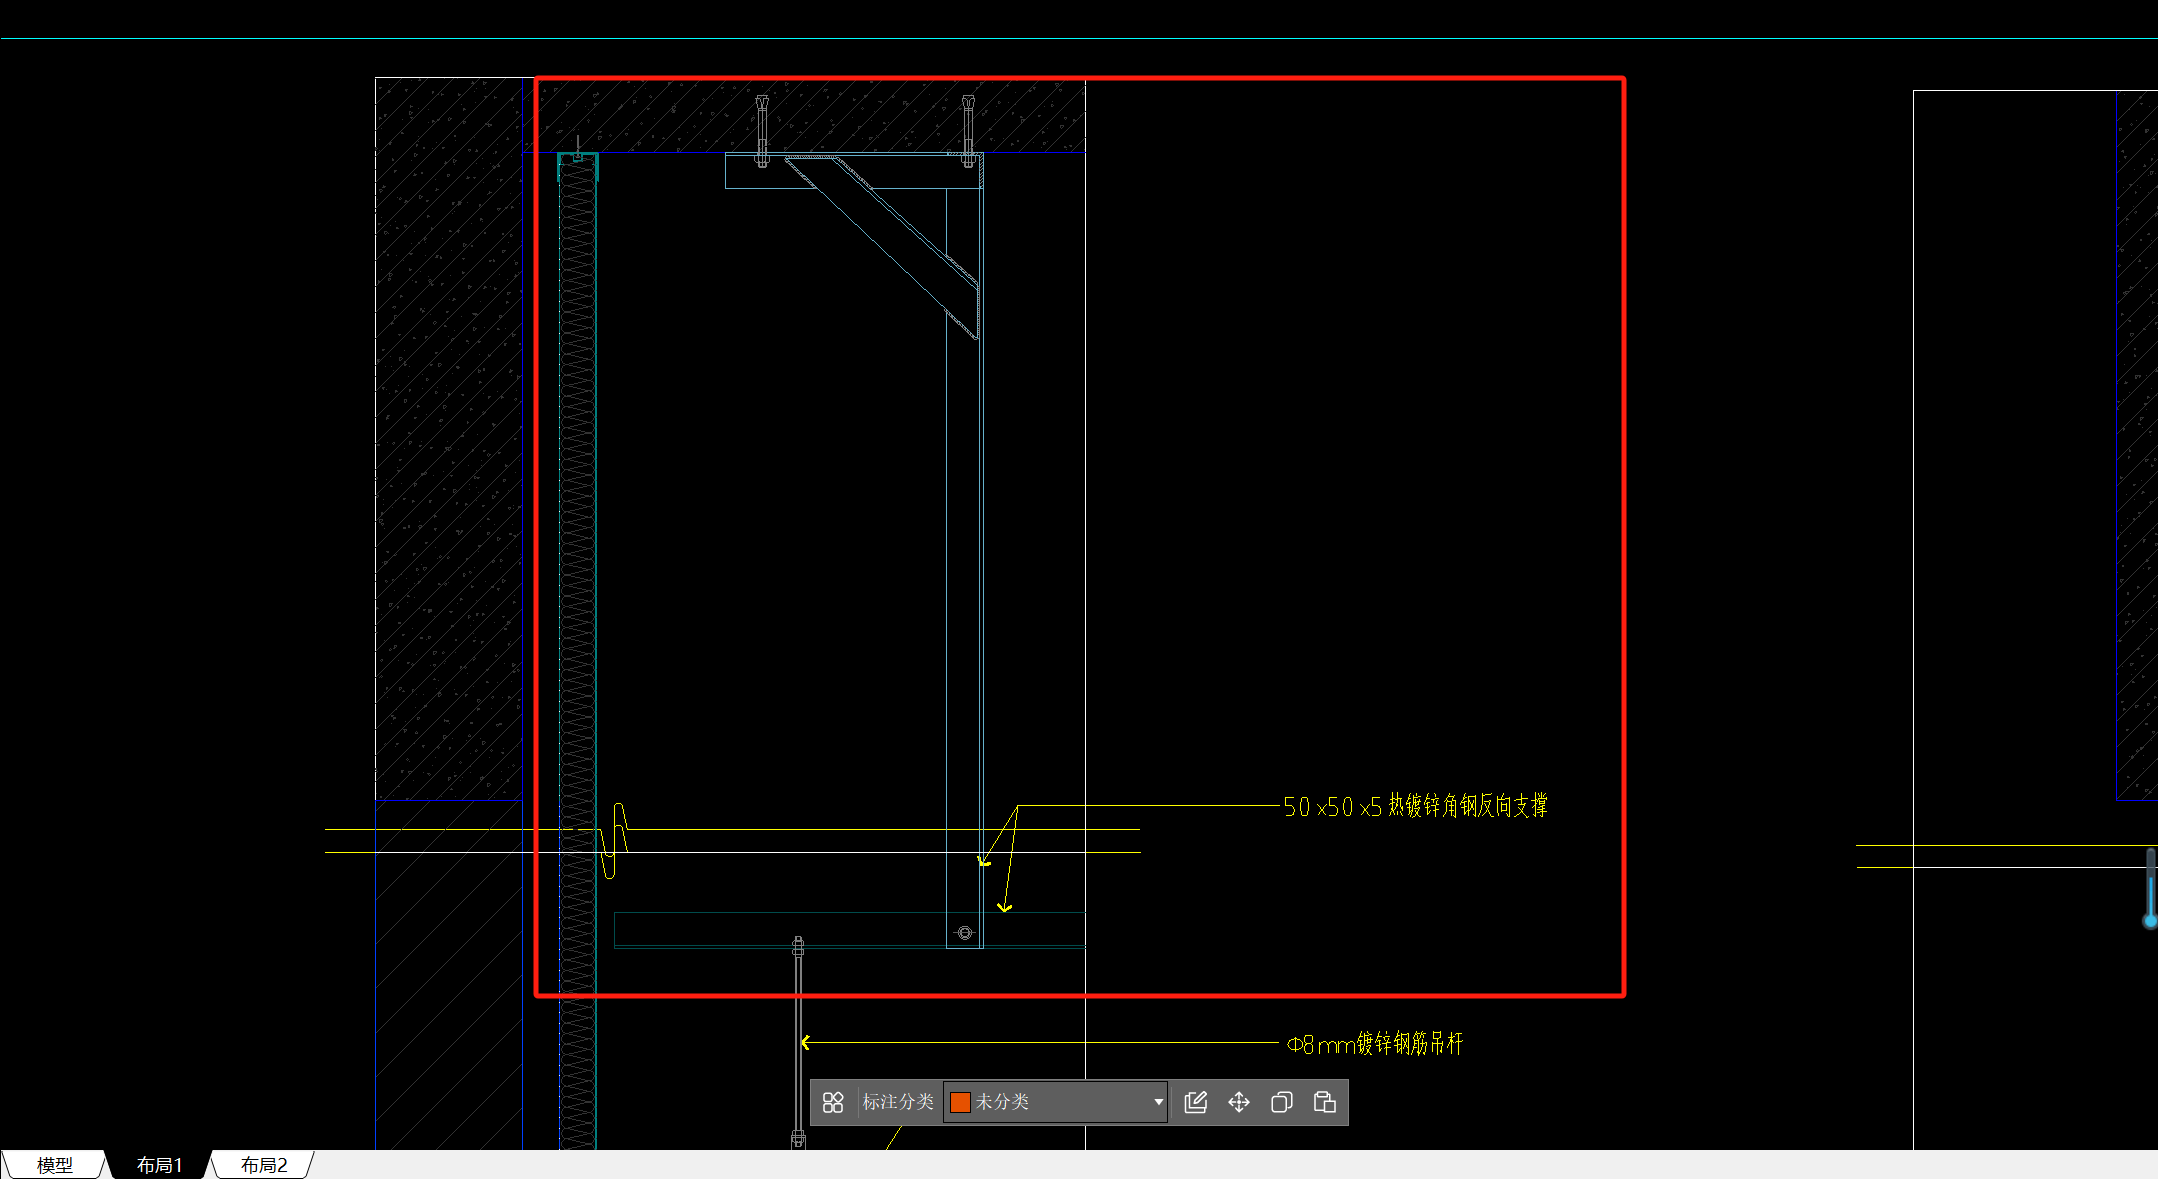This screenshot has width=2158, height=1179.
Task: Click the copy annotation icon
Action: point(1282,1102)
